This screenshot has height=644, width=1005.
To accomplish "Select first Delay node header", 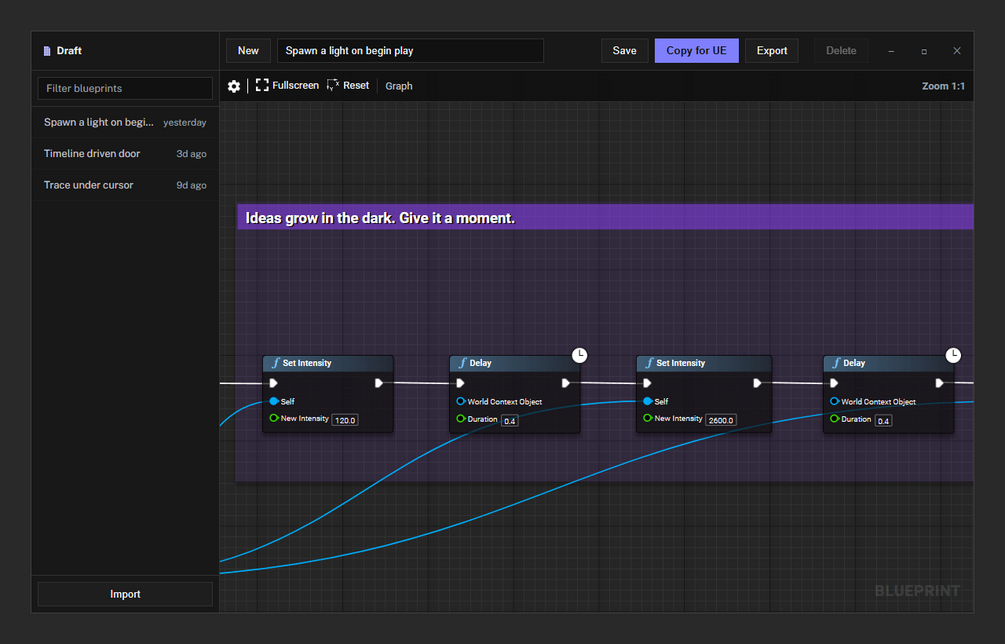I will tap(515, 363).
